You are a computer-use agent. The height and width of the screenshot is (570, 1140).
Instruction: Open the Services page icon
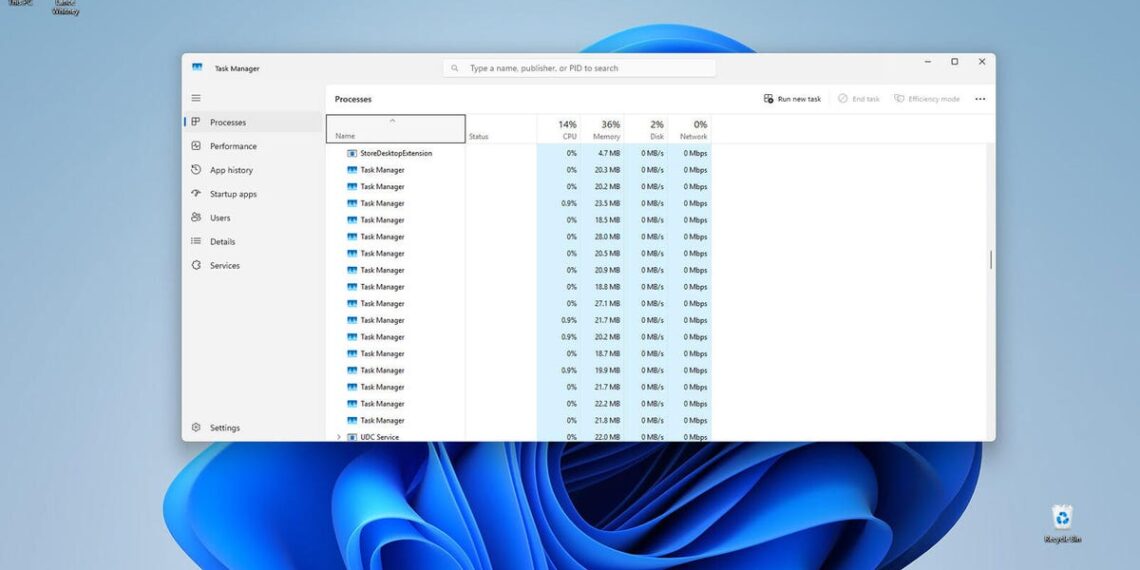[196, 265]
